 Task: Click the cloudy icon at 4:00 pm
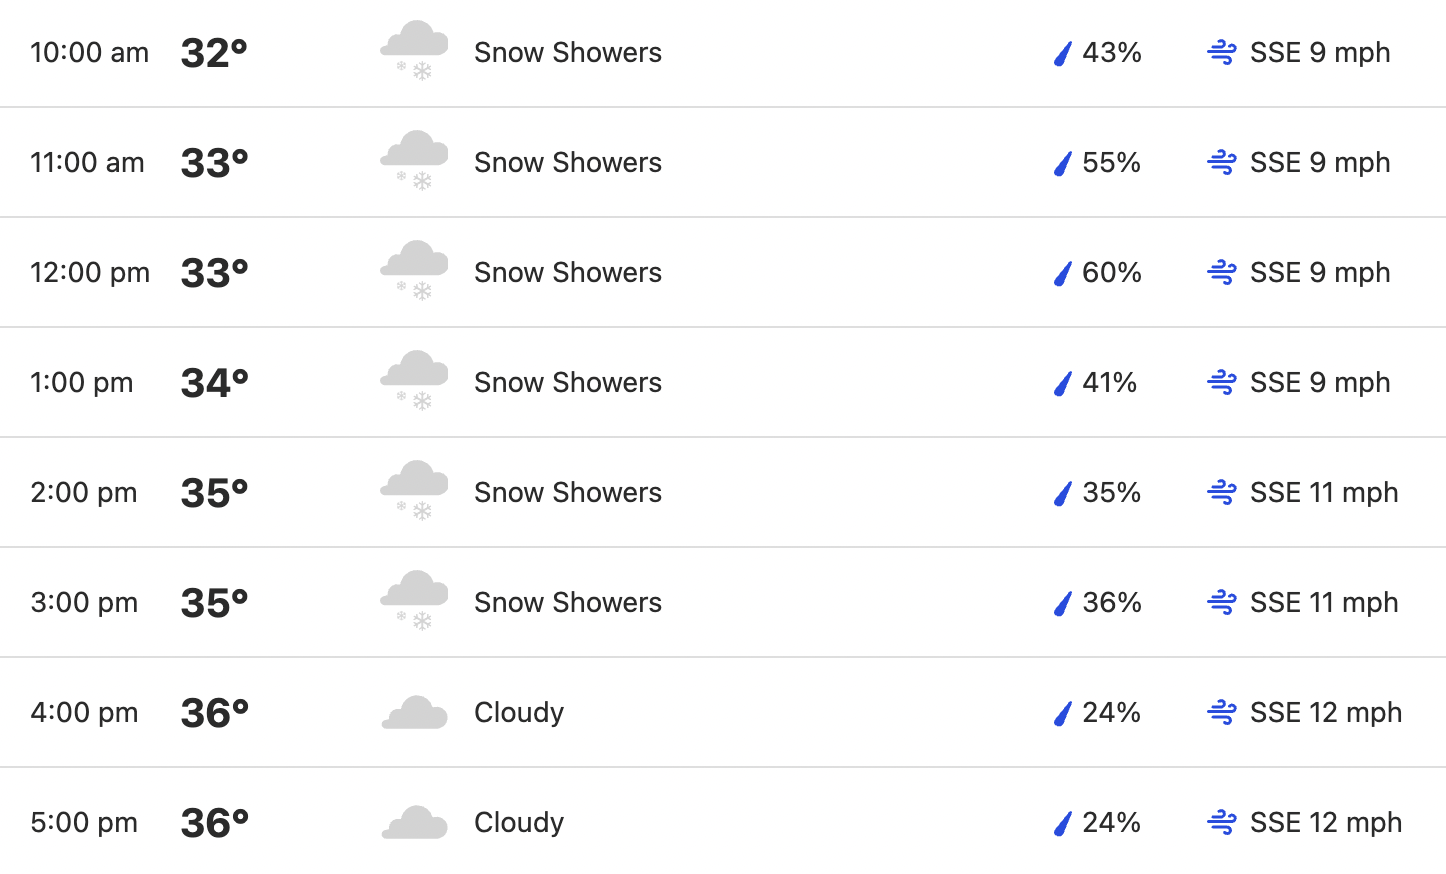pos(414,712)
